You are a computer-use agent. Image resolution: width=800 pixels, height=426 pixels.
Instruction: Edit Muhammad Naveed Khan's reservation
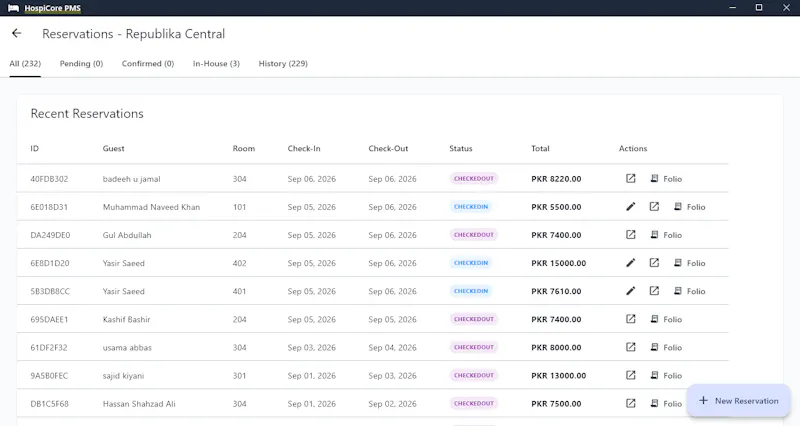tap(631, 207)
